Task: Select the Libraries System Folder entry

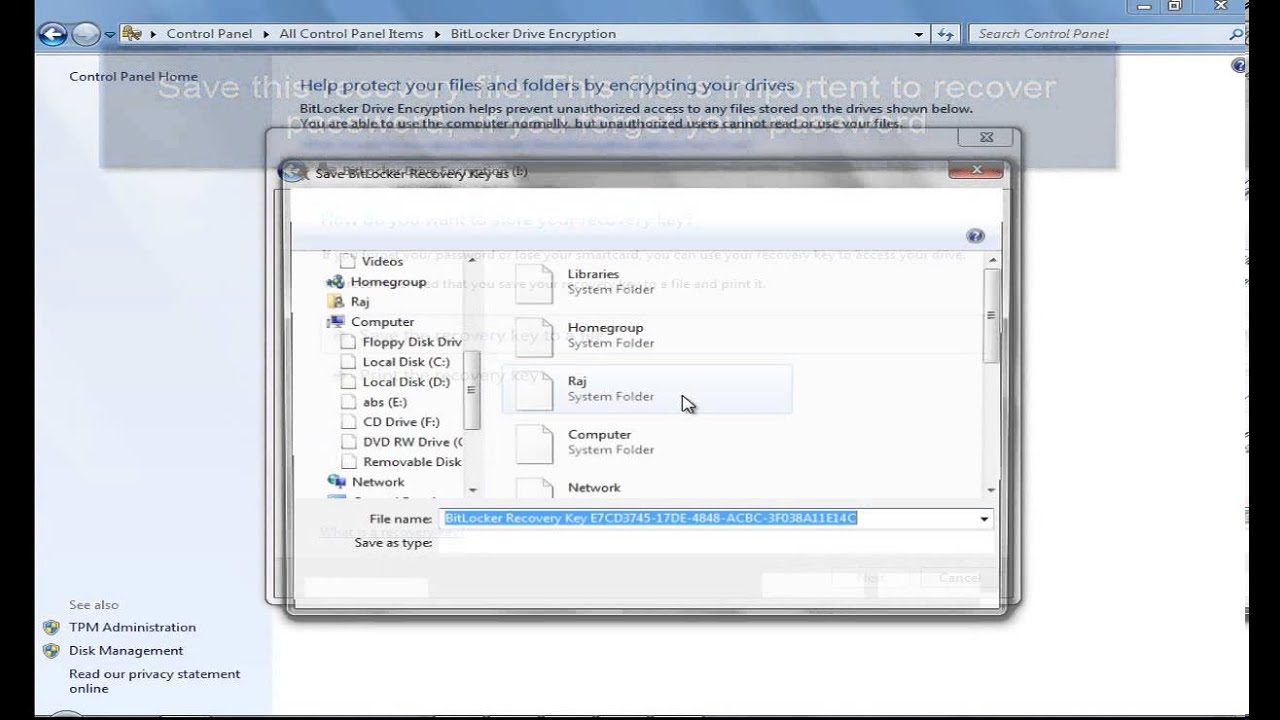Action: [x=647, y=282]
